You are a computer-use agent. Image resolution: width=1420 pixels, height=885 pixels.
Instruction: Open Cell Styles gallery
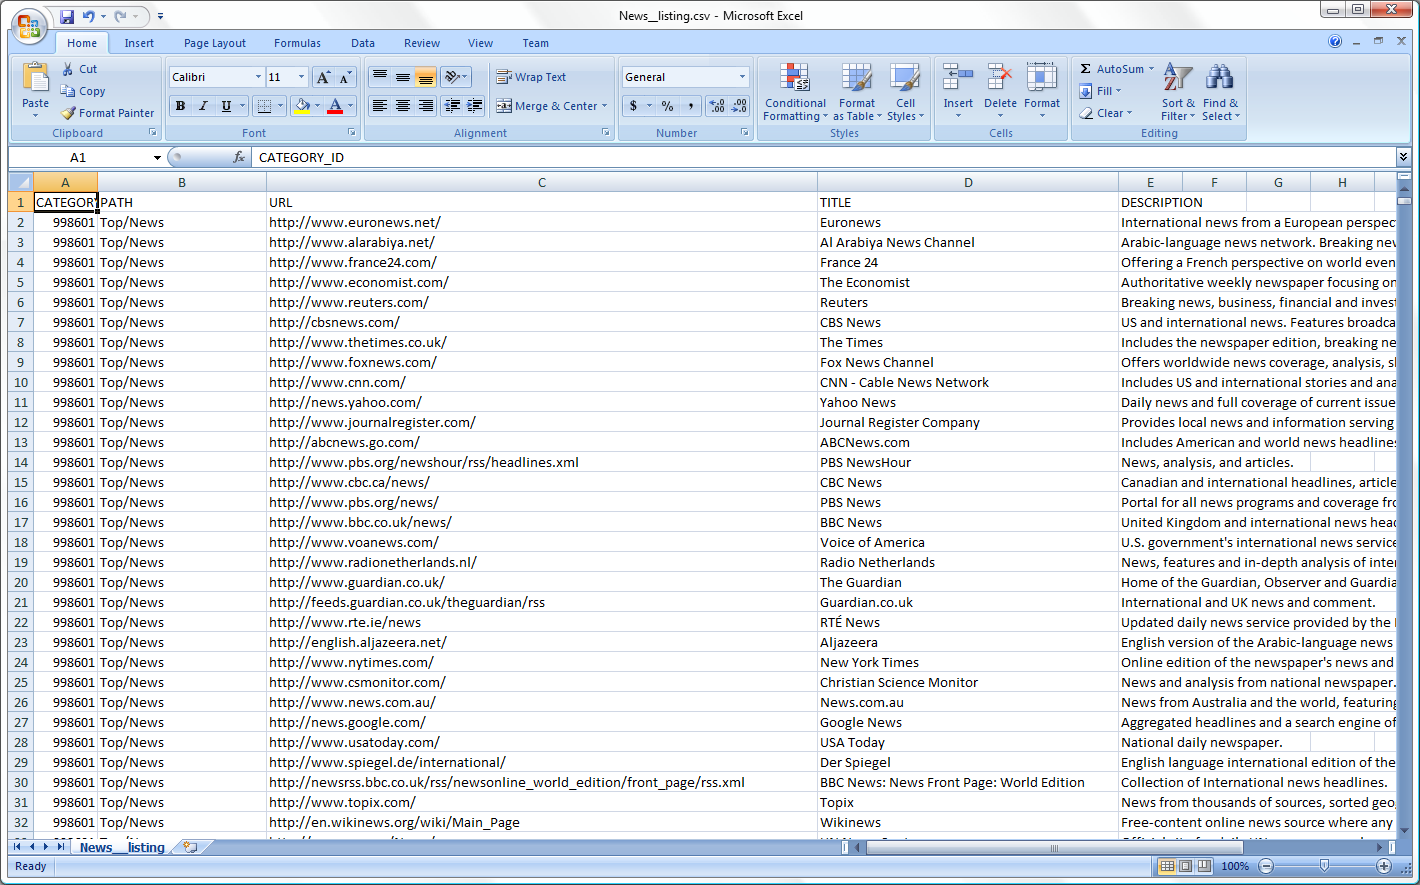tap(905, 92)
